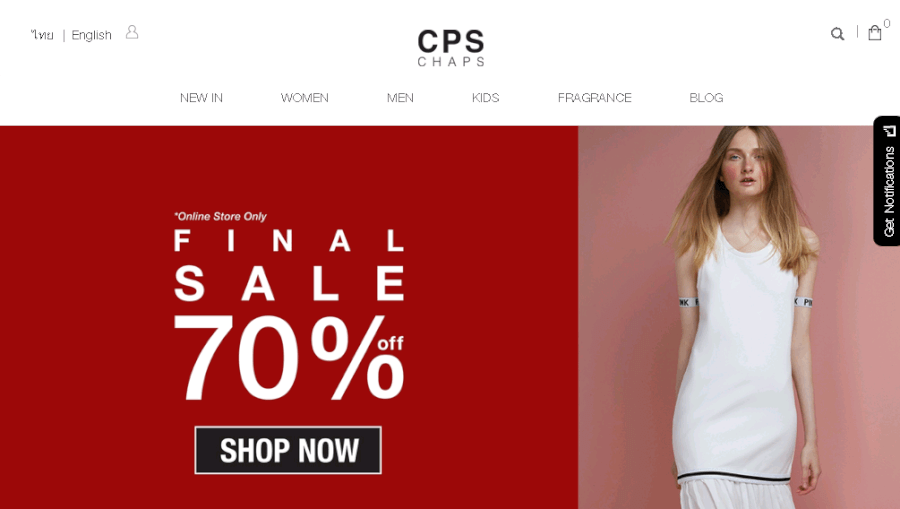900x509 pixels.
Task: Open the FRAGRANCE menu
Action: (595, 98)
